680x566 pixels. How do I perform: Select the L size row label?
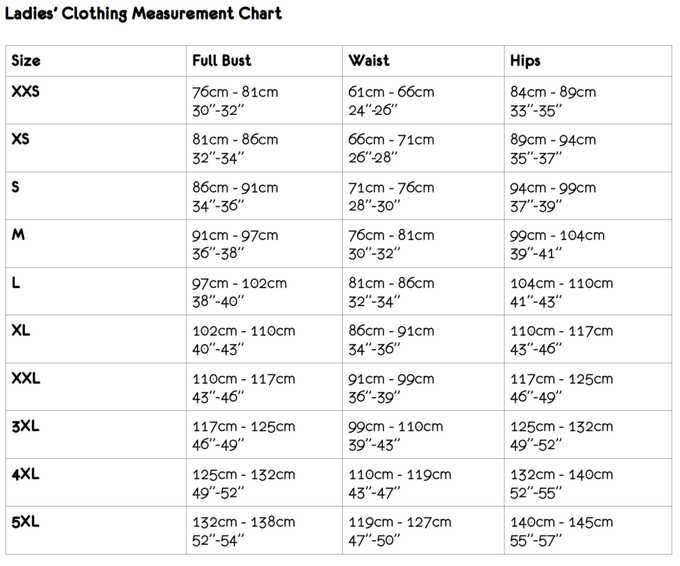(15, 283)
